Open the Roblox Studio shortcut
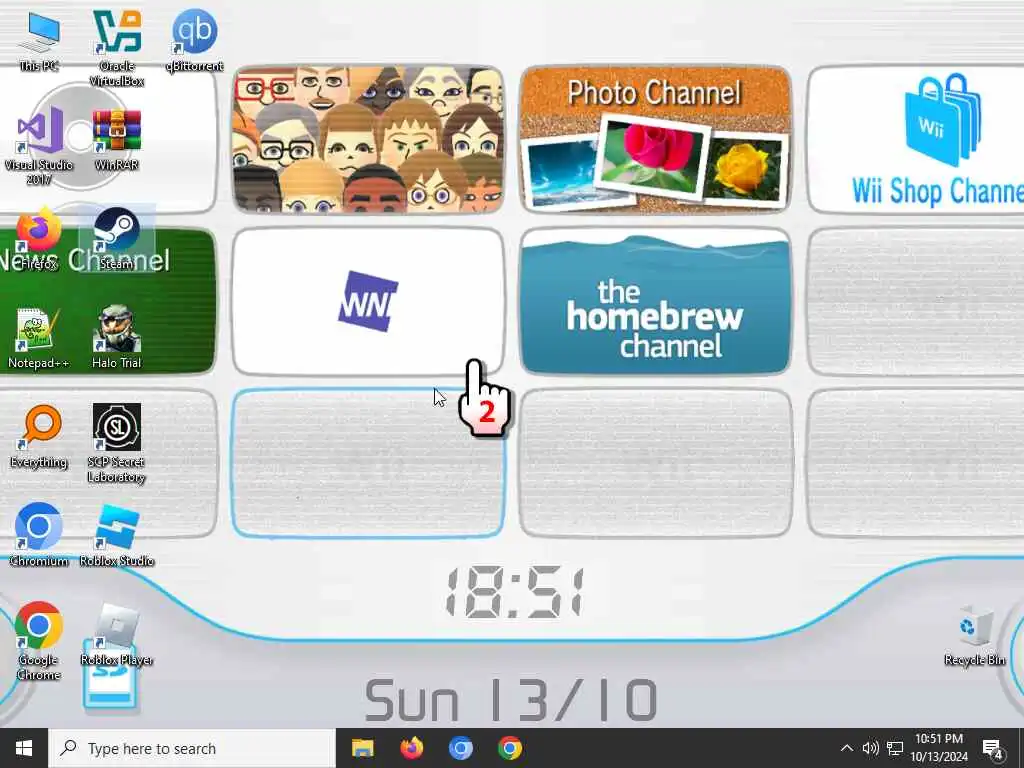 [117, 536]
